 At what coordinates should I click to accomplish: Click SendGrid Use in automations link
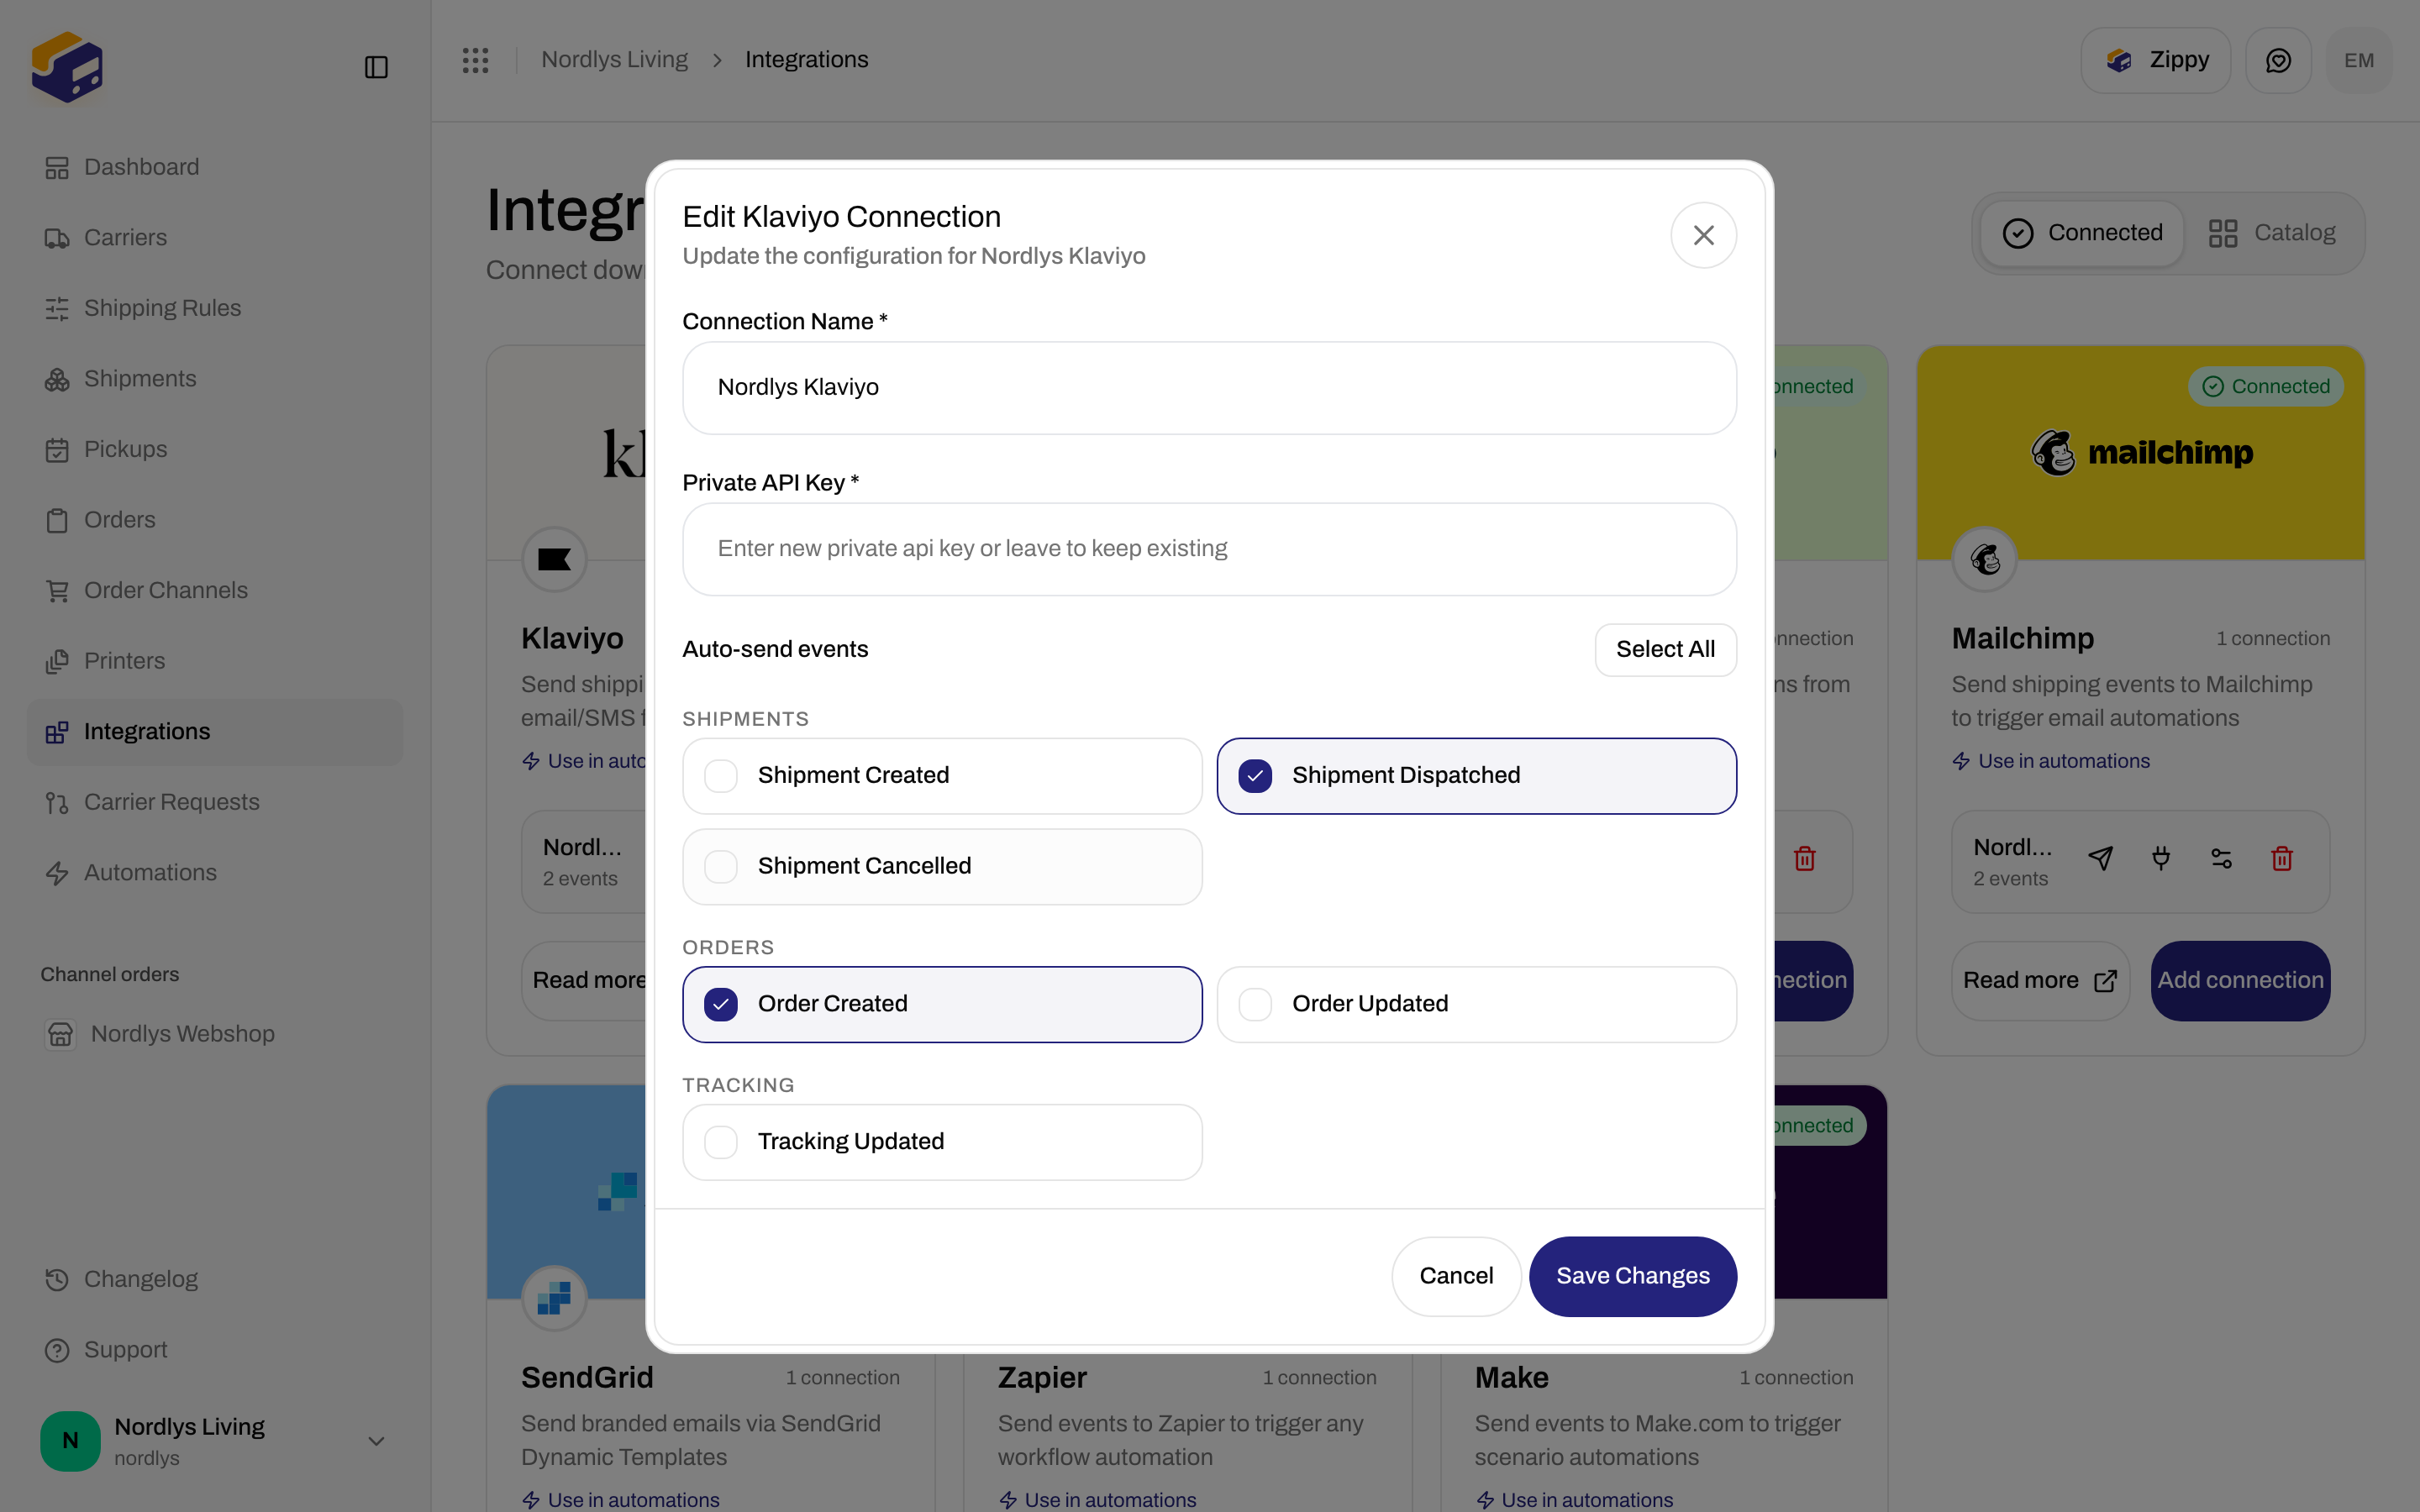[620, 1499]
